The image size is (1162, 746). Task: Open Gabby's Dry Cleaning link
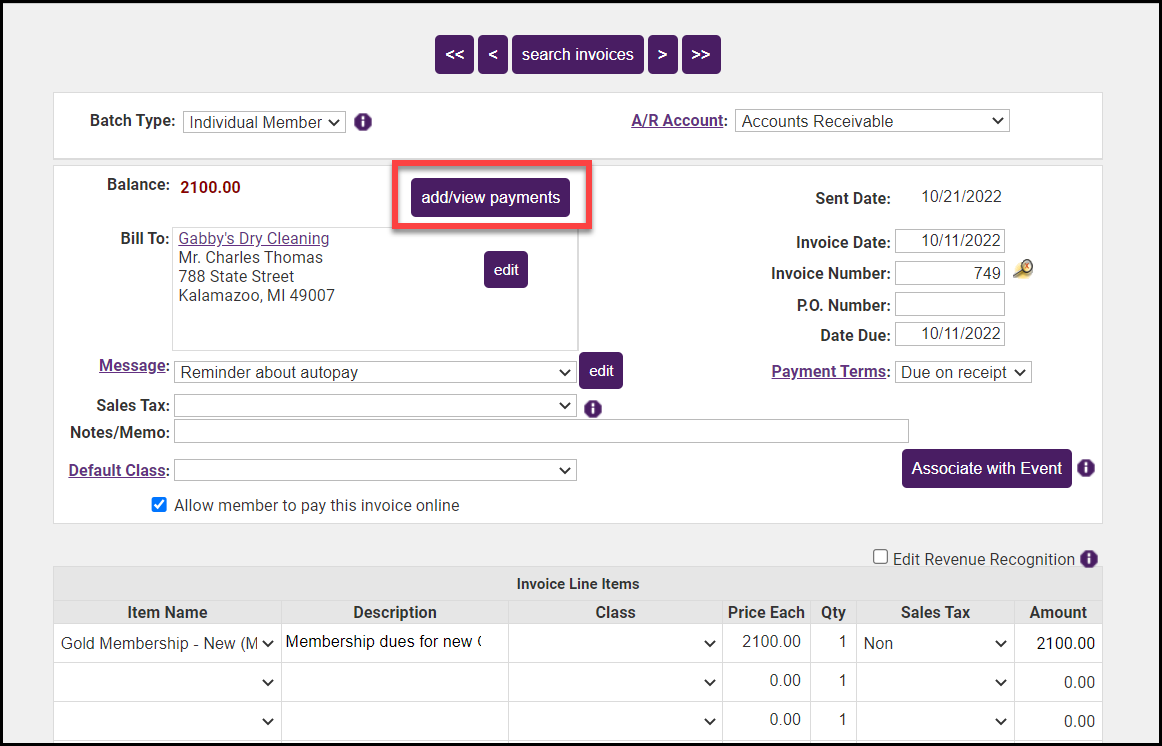click(x=253, y=238)
